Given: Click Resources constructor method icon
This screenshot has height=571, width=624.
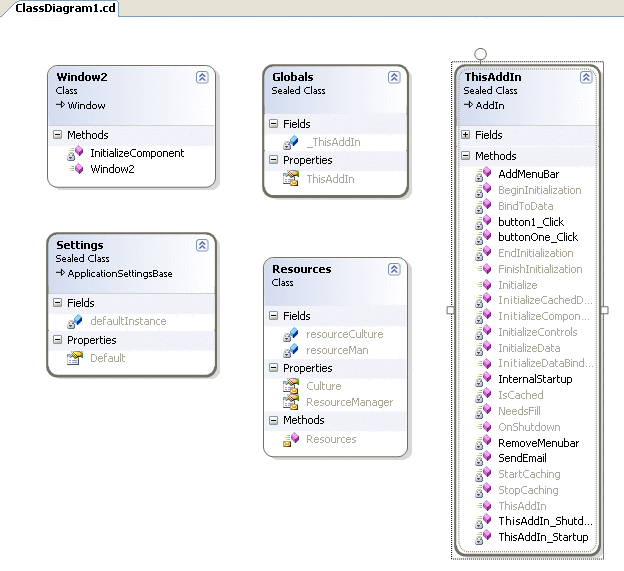Looking at the screenshot, I should pyautogui.click(x=291, y=439).
